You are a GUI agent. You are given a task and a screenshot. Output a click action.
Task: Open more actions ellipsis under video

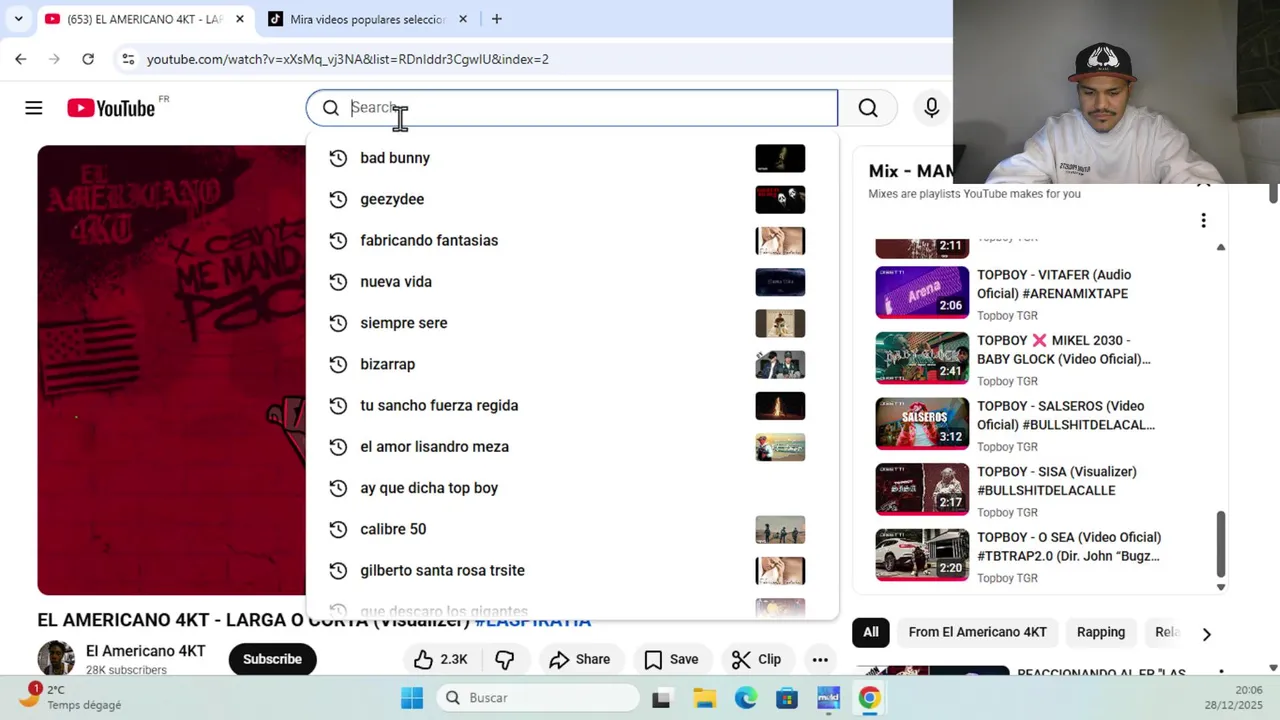coord(820,659)
